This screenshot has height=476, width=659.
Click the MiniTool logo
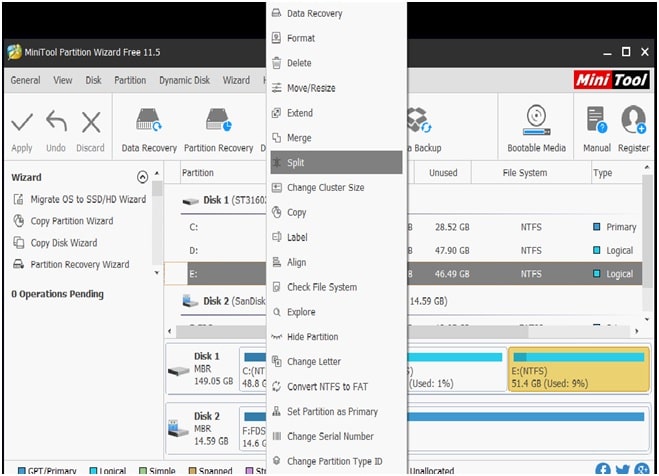(x=612, y=79)
